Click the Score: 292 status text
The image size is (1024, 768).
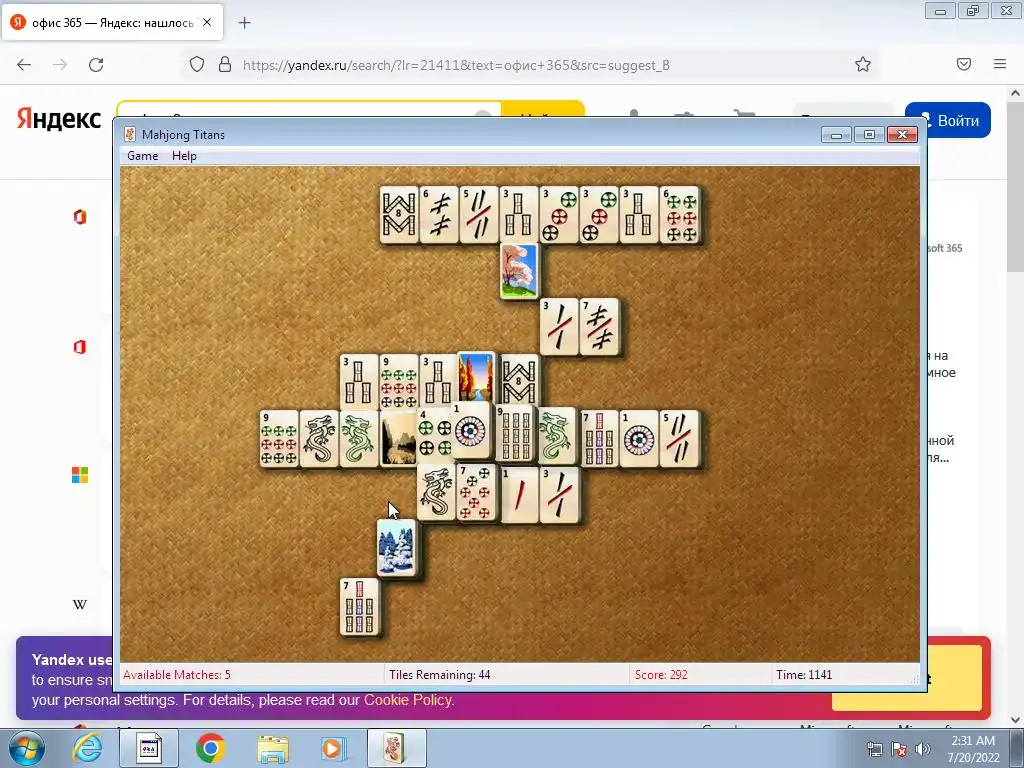[661, 675]
